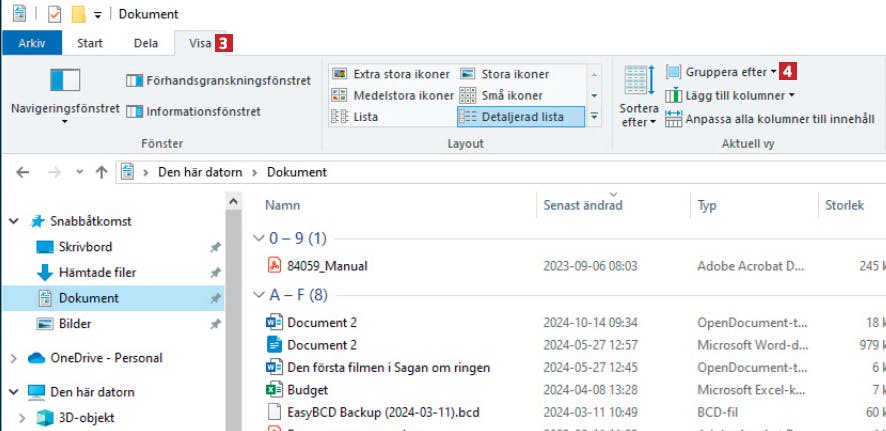This screenshot has height=431, width=886.
Task: Click Anpassa alla kolumner till innehåll
Action: coord(769,118)
